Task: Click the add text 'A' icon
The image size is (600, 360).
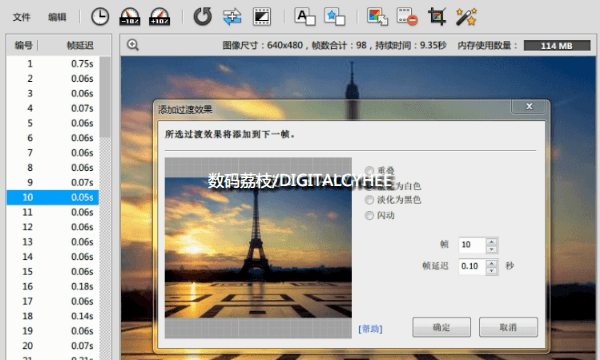Action: (x=305, y=17)
